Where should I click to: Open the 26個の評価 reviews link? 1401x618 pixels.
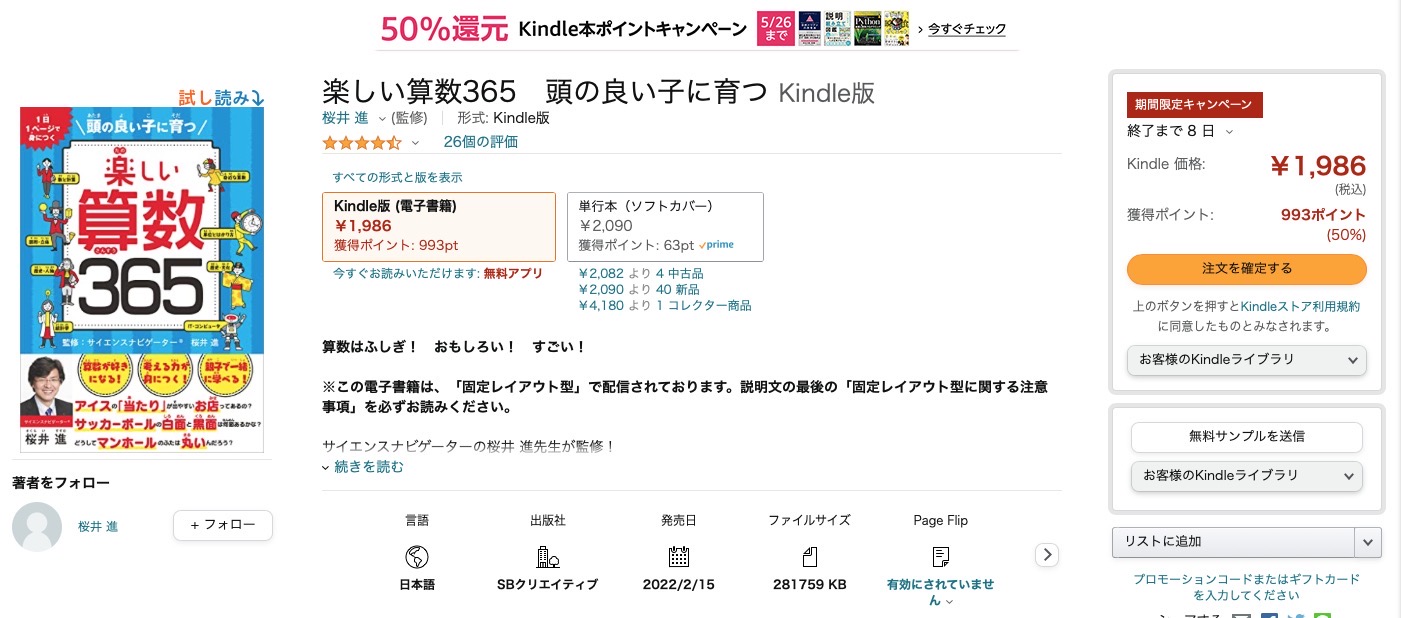tap(481, 142)
